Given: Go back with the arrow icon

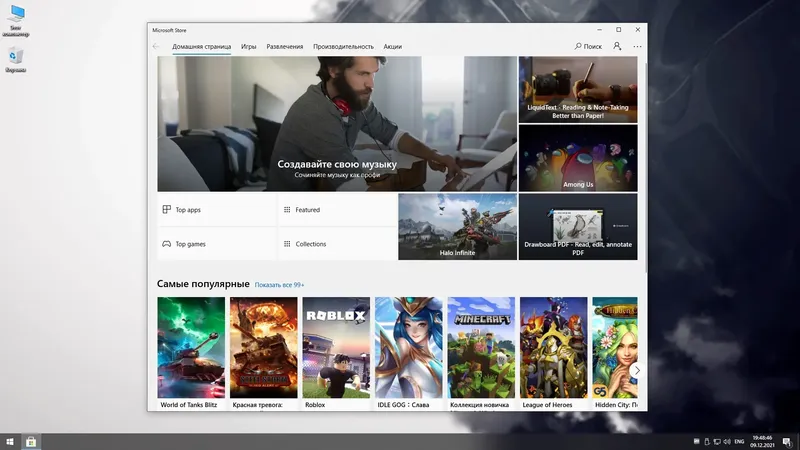Looking at the screenshot, I should click(156, 46).
